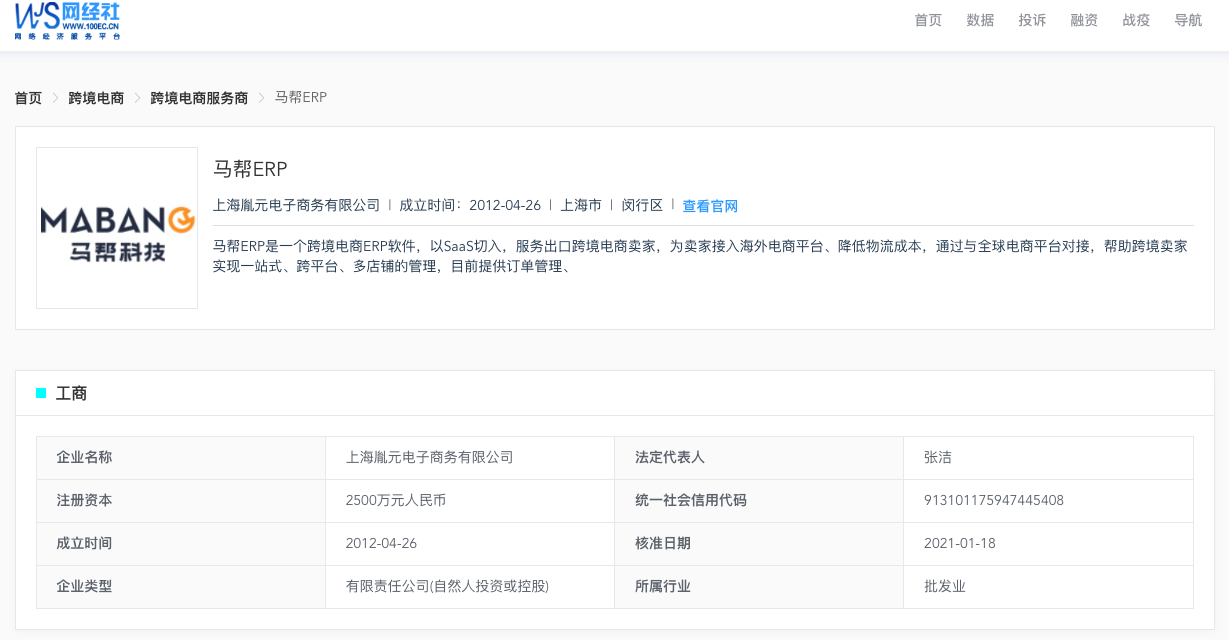Viewport: 1229px width, 640px height.
Task: Click the 上海市 location text
Action: (581, 205)
